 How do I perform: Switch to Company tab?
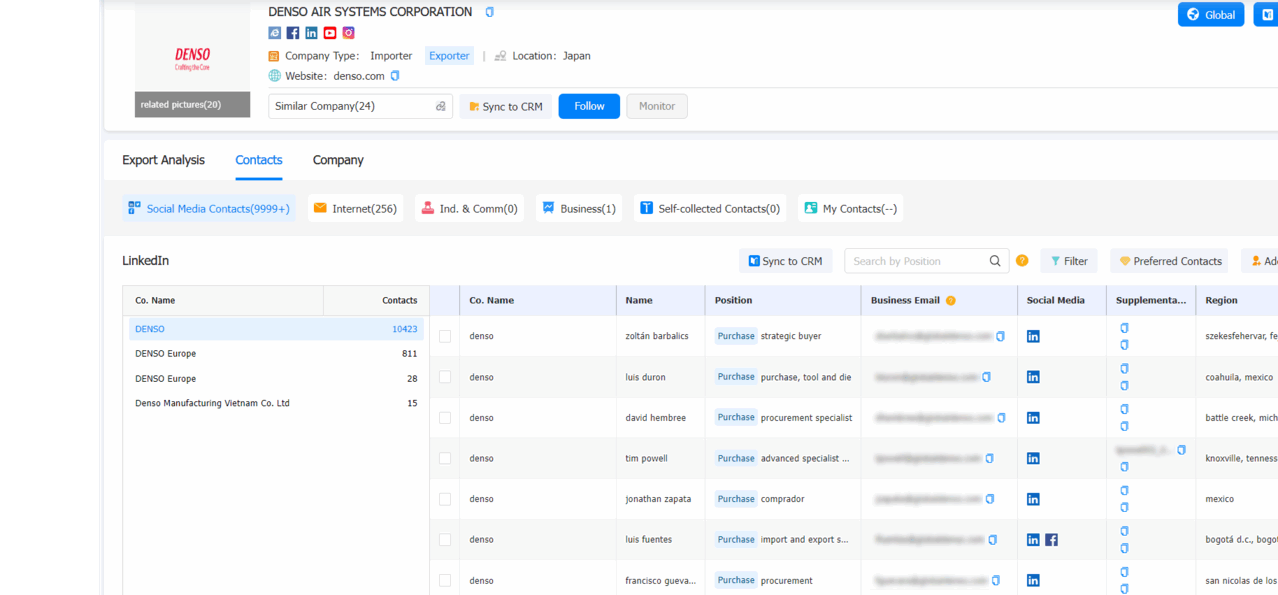(338, 160)
